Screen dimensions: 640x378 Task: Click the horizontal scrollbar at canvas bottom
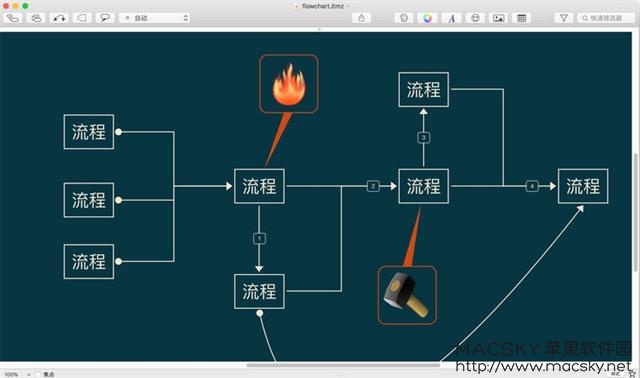click(x=343, y=365)
